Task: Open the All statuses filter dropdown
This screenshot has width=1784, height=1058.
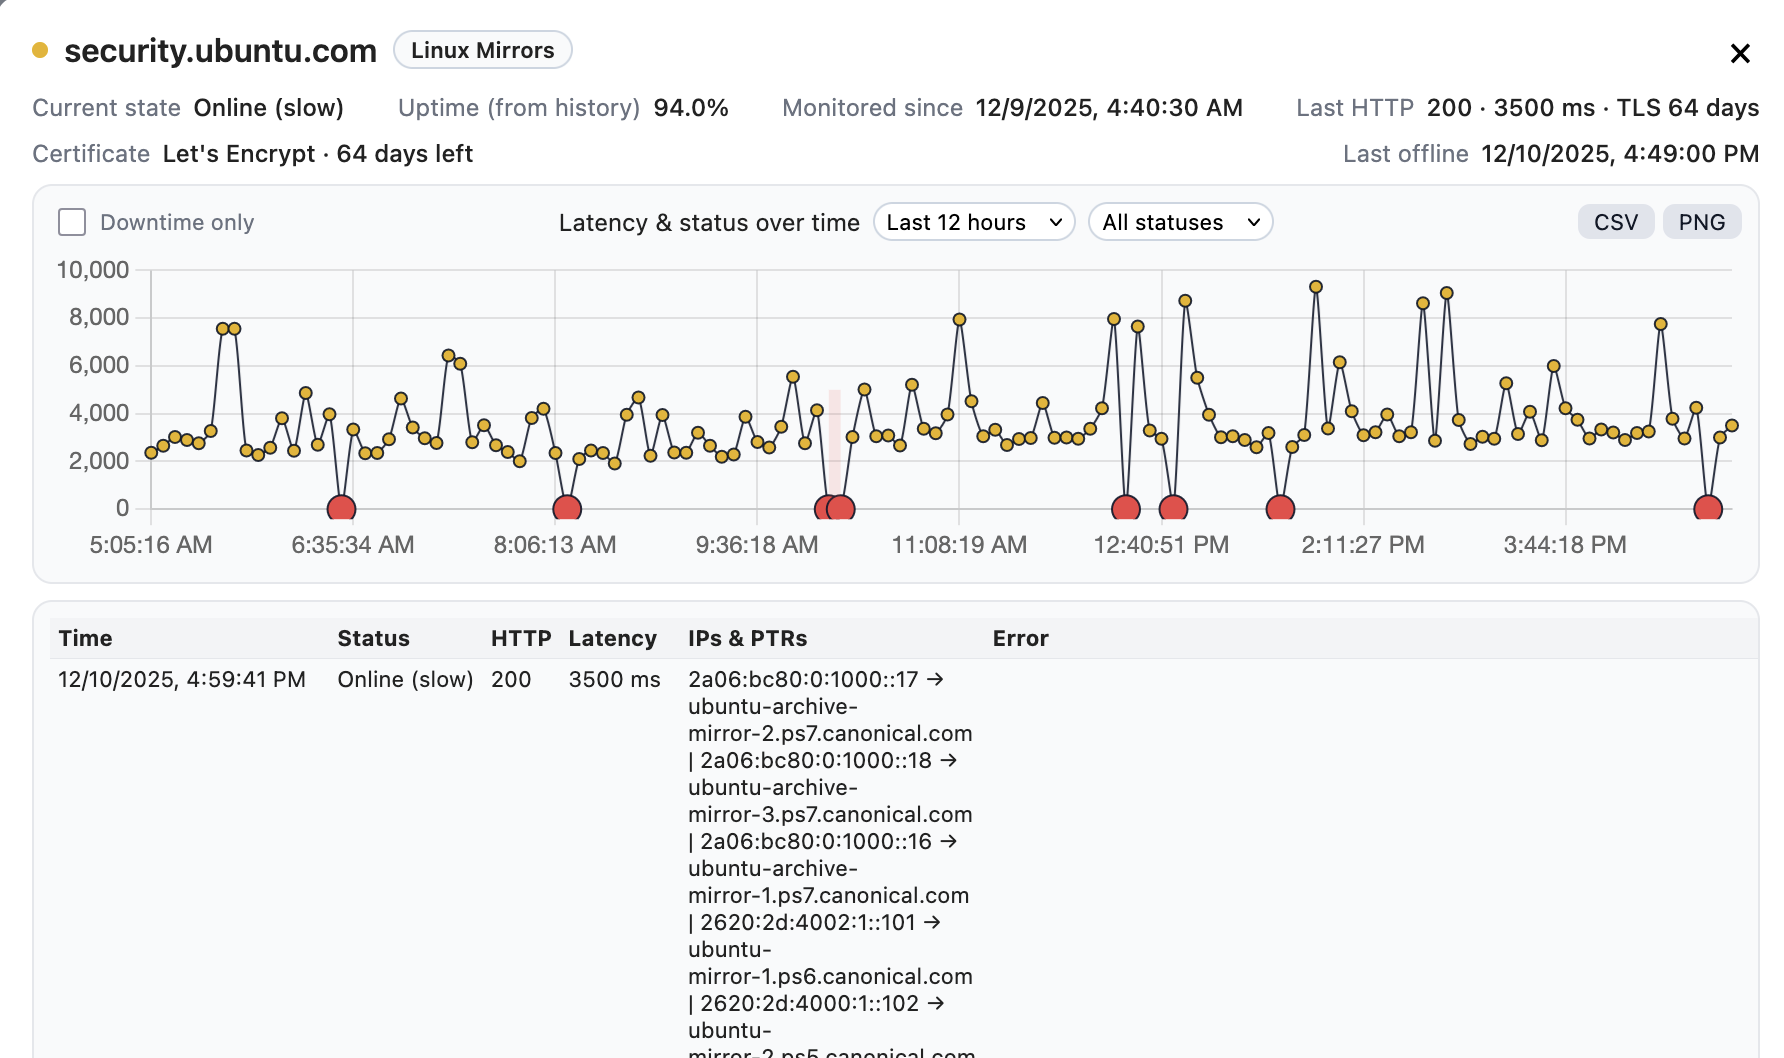Action: click(1180, 222)
